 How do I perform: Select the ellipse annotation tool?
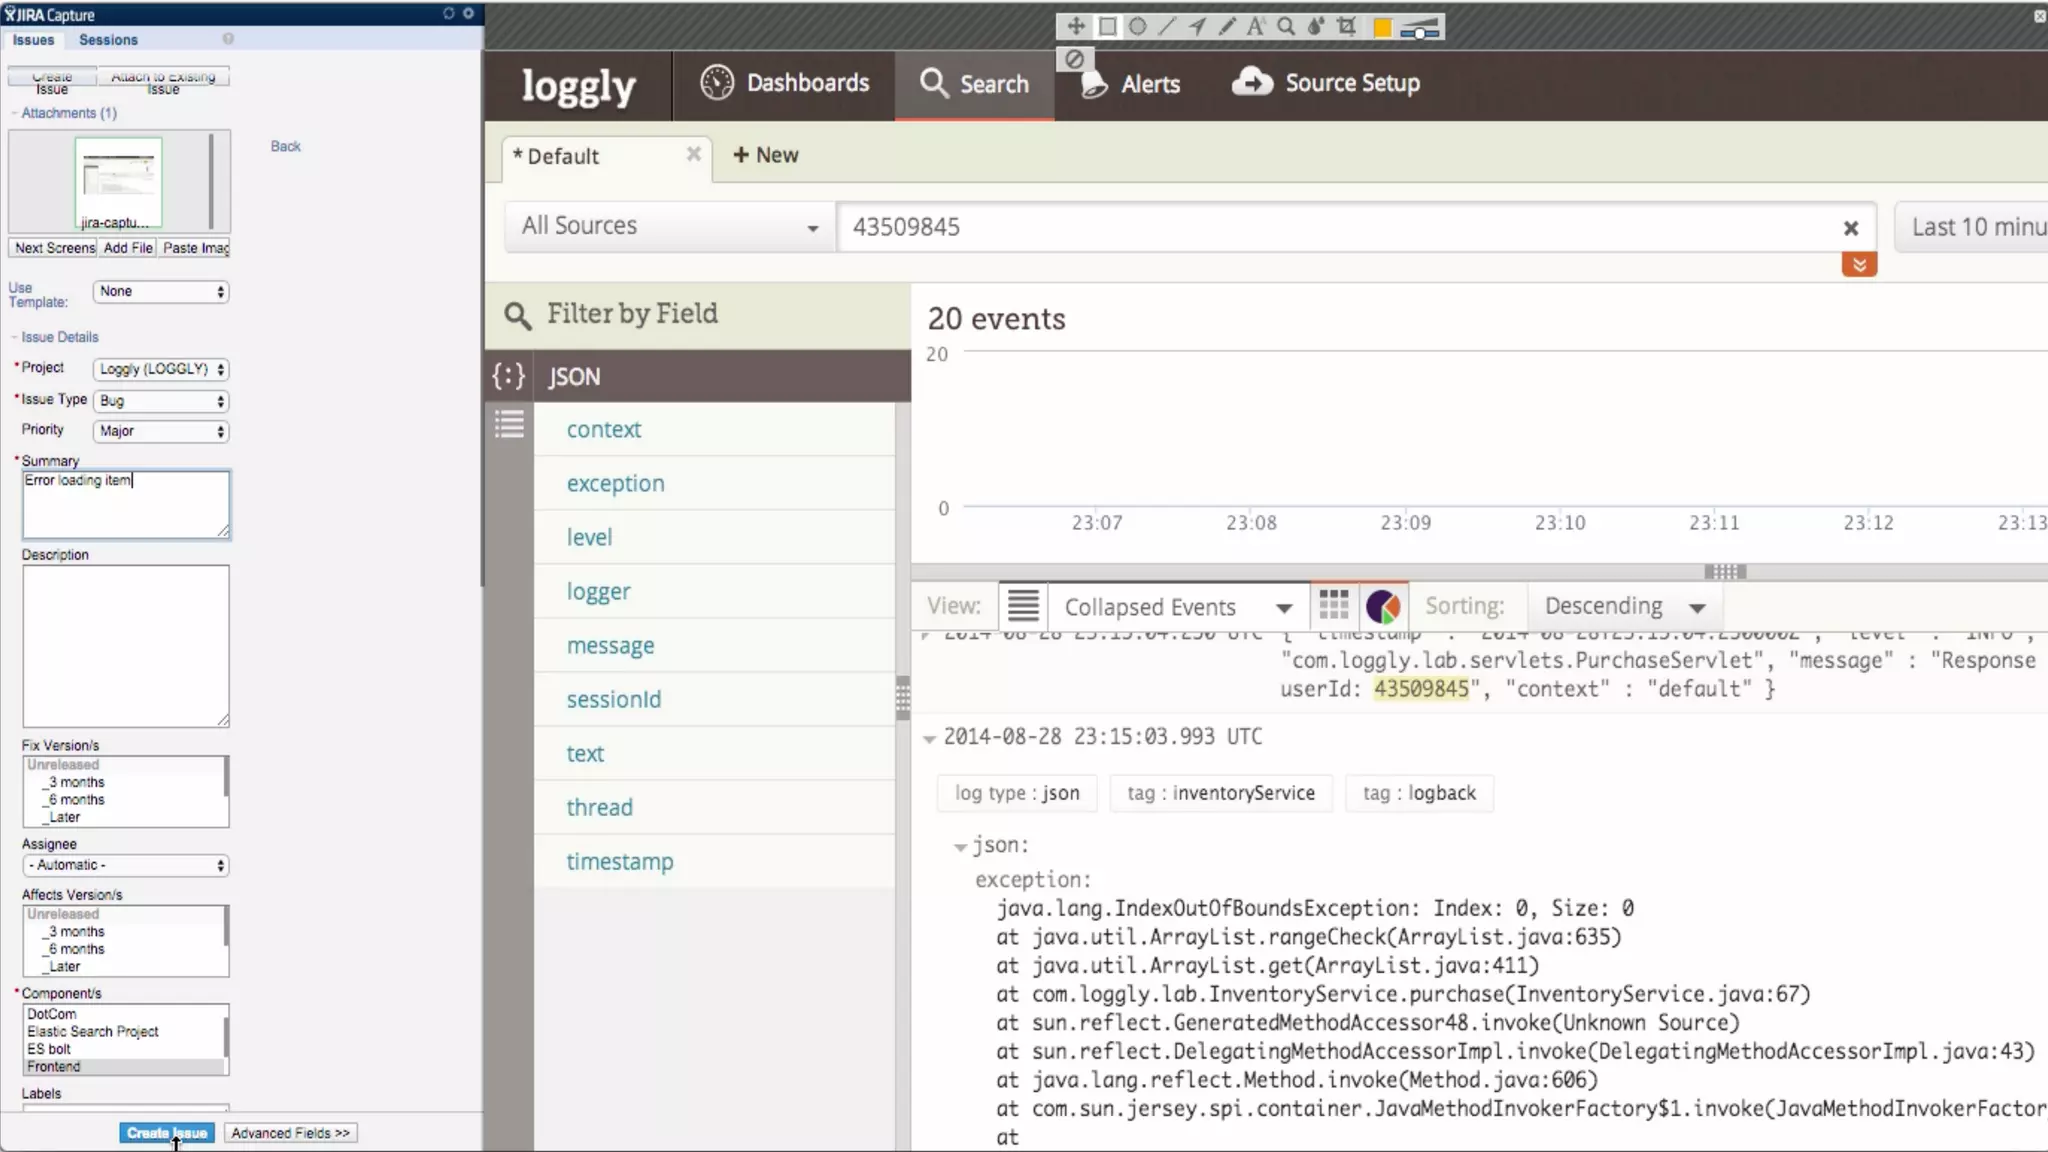coord(1137,27)
